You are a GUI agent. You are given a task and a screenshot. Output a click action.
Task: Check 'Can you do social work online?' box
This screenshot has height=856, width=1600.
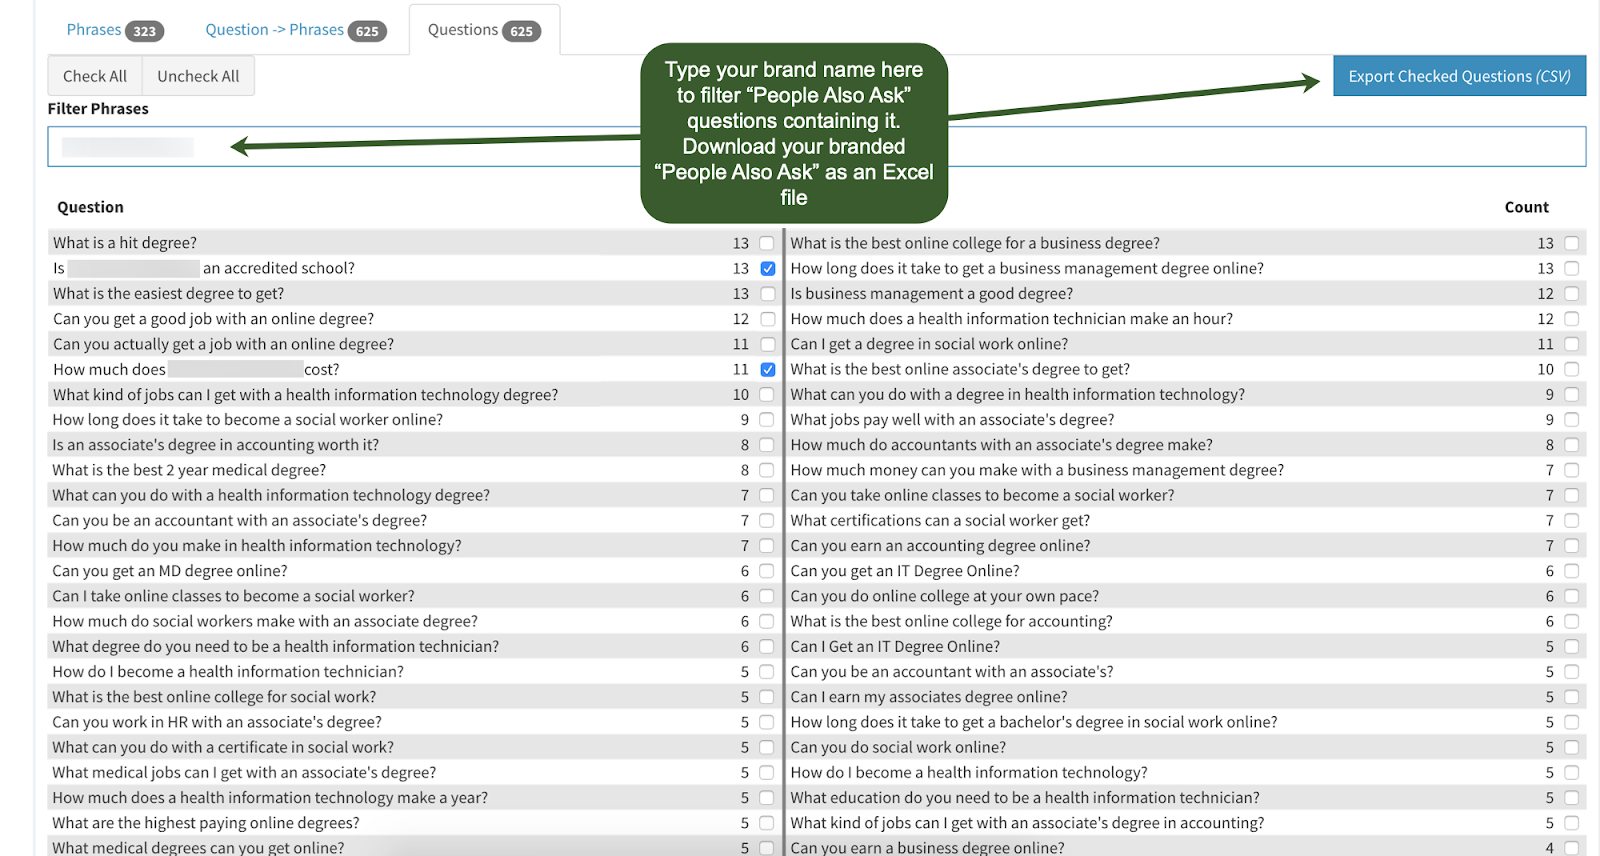(x=1571, y=747)
